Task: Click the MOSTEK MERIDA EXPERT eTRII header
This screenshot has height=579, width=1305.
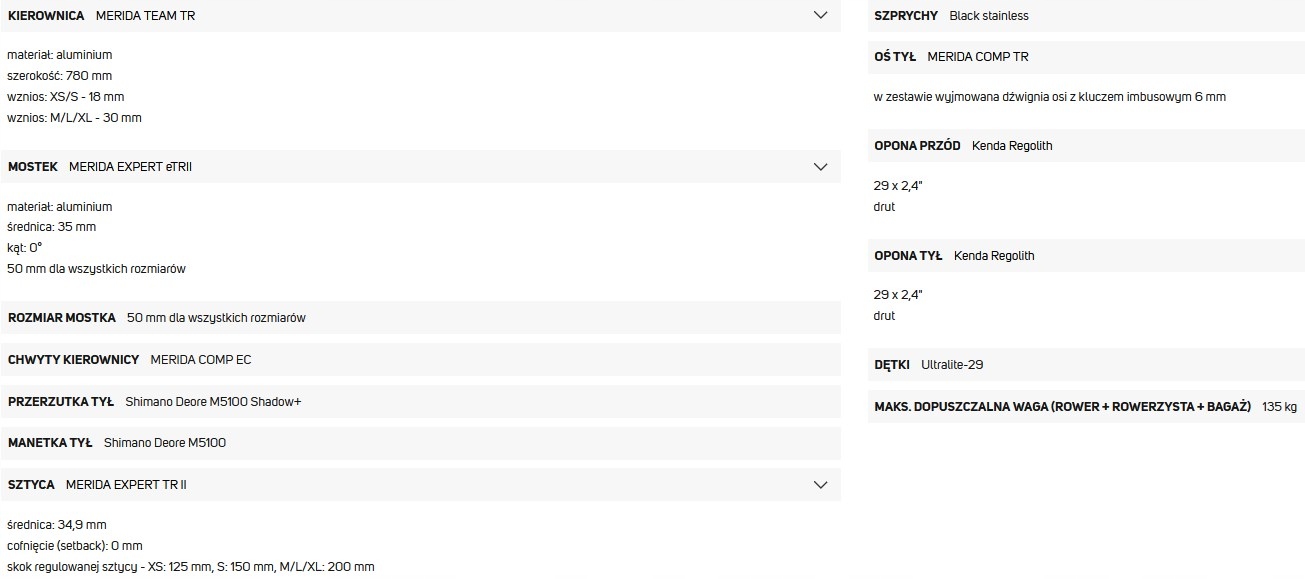Action: coord(420,166)
